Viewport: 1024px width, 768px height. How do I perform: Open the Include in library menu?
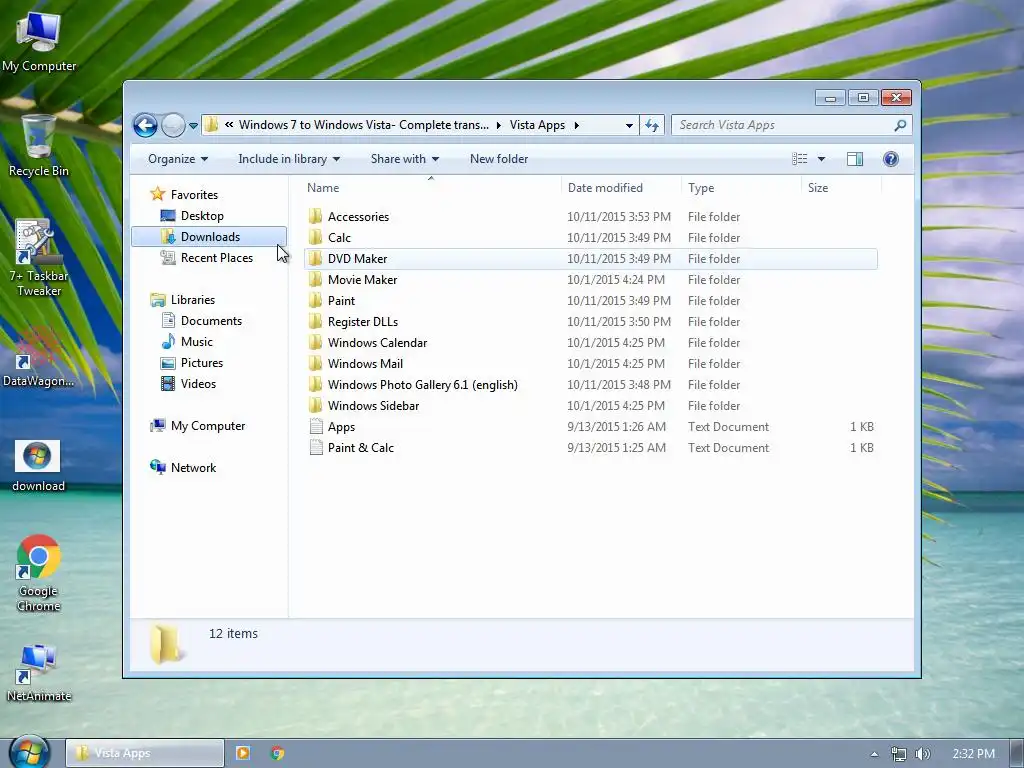[289, 159]
